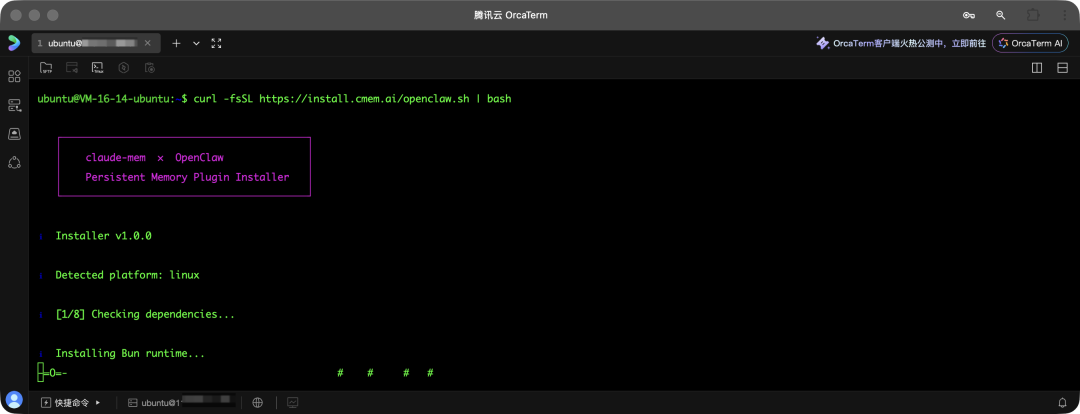Open the dashboard grid icon in sidebar
This screenshot has width=1080, height=414.
coord(14,76)
